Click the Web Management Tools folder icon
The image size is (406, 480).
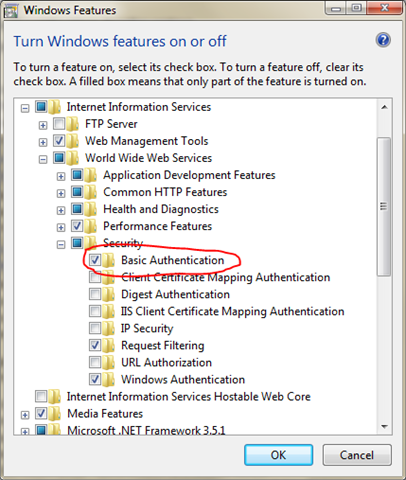point(72,141)
